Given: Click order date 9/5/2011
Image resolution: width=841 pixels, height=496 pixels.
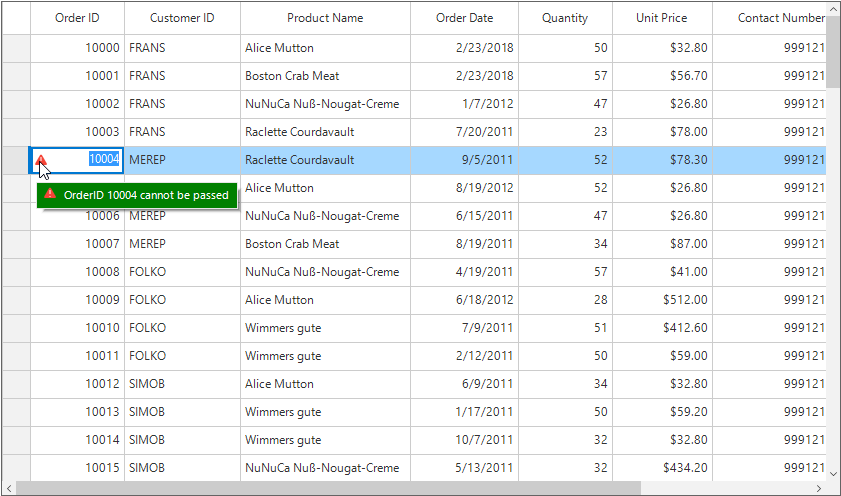Looking at the screenshot, I should 488,160.
